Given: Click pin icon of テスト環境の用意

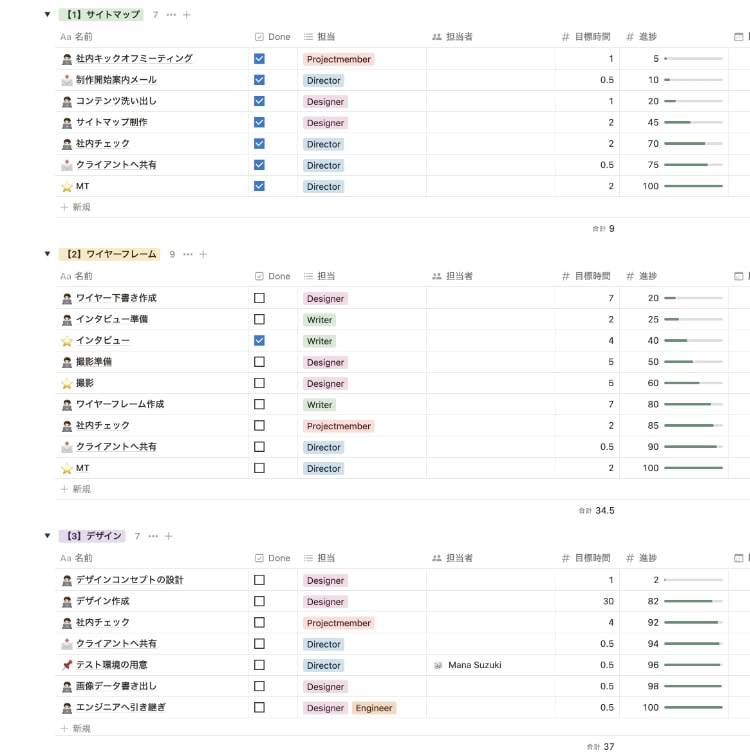Looking at the screenshot, I should (x=67, y=665).
